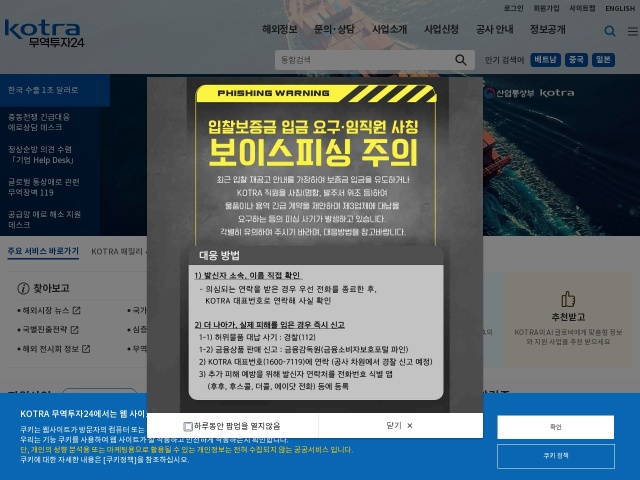
Task: Open 정보공개 menu
Action: point(547,29)
